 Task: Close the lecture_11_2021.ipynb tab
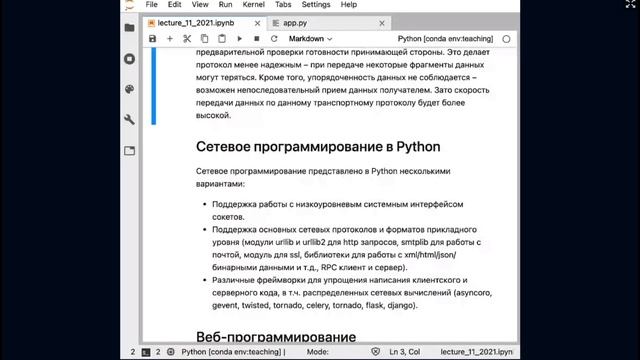click(x=257, y=23)
